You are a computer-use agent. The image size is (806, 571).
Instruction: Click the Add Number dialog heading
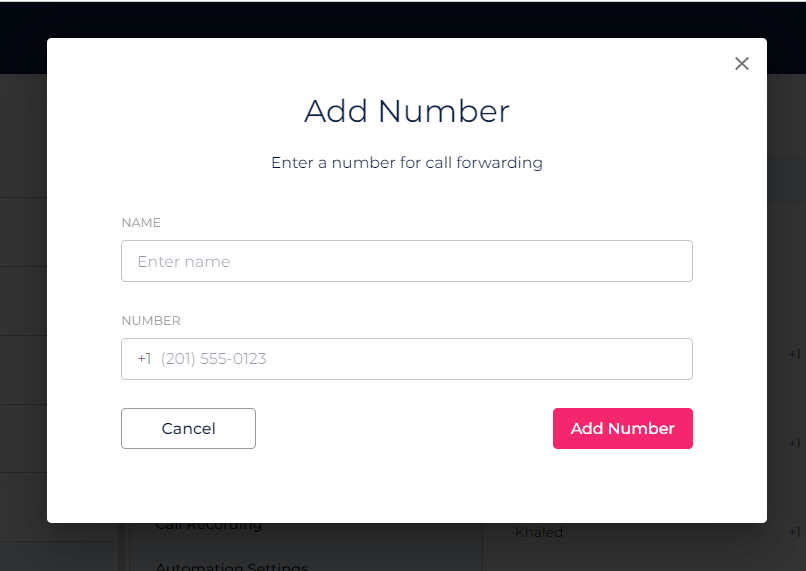click(x=406, y=111)
